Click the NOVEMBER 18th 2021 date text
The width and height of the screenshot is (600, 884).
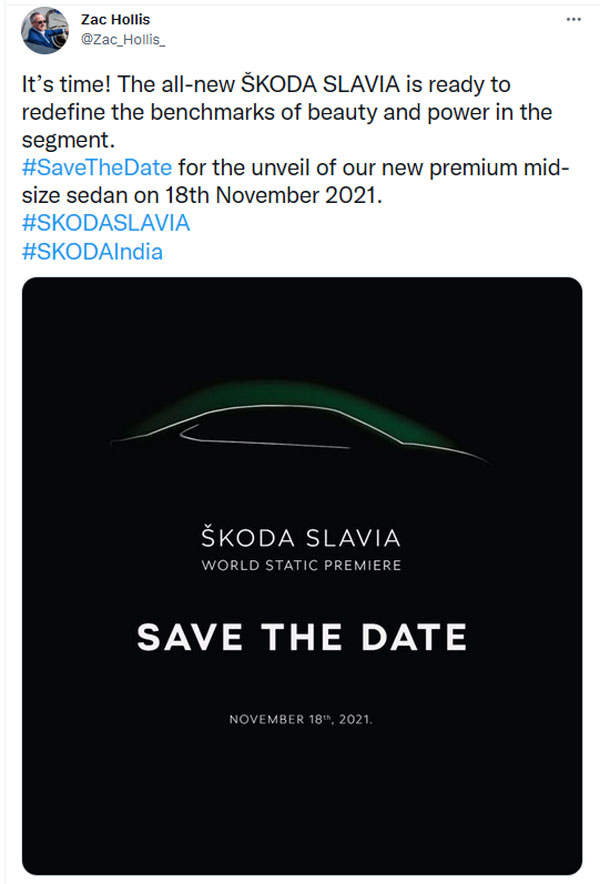(x=300, y=718)
